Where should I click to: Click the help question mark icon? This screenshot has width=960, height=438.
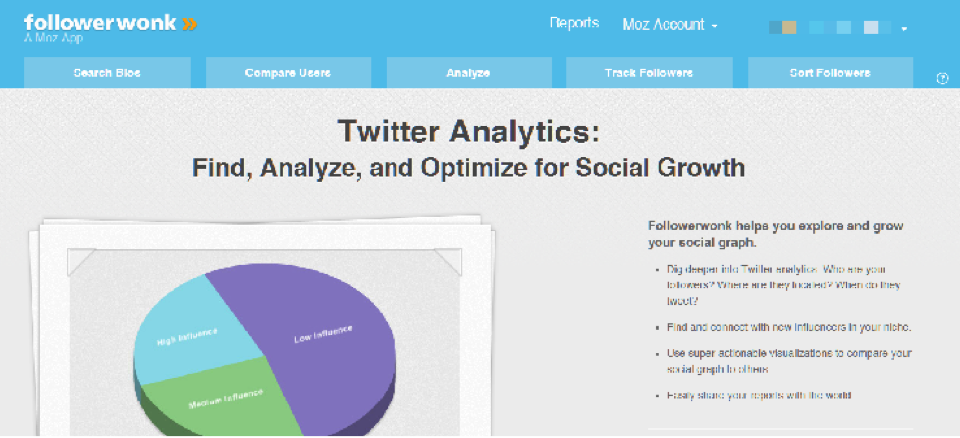point(942,79)
